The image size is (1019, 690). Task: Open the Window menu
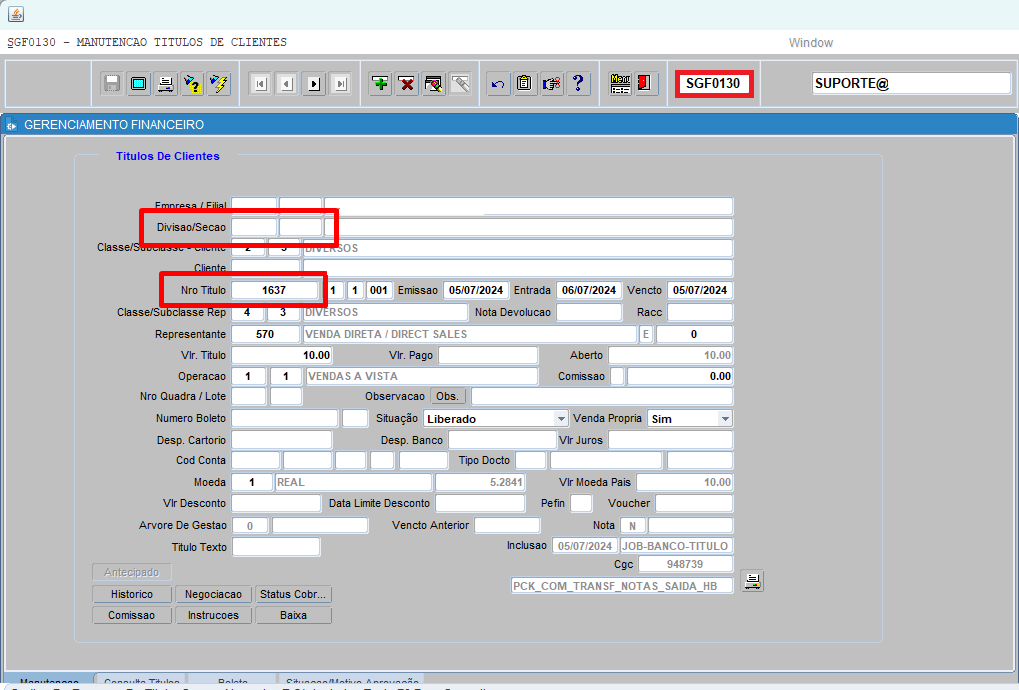click(x=810, y=43)
